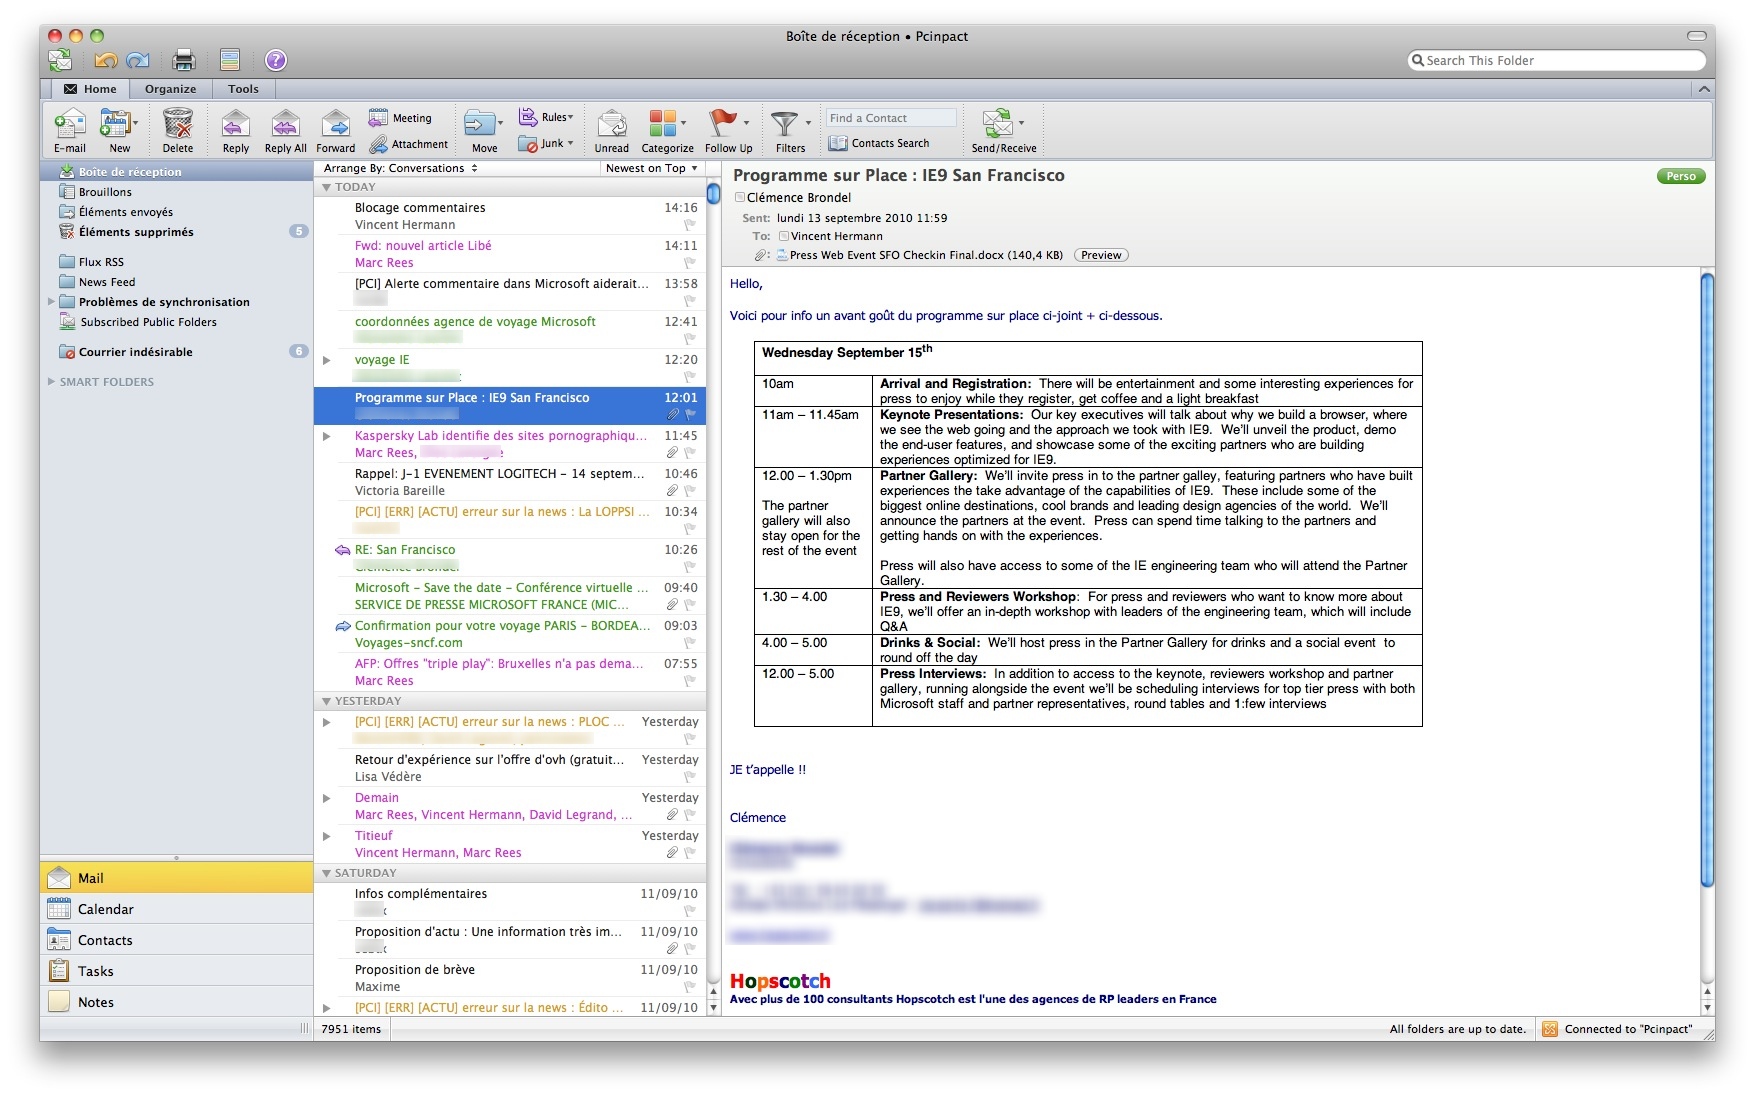Click the Filters funnel icon

tap(785, 123)
